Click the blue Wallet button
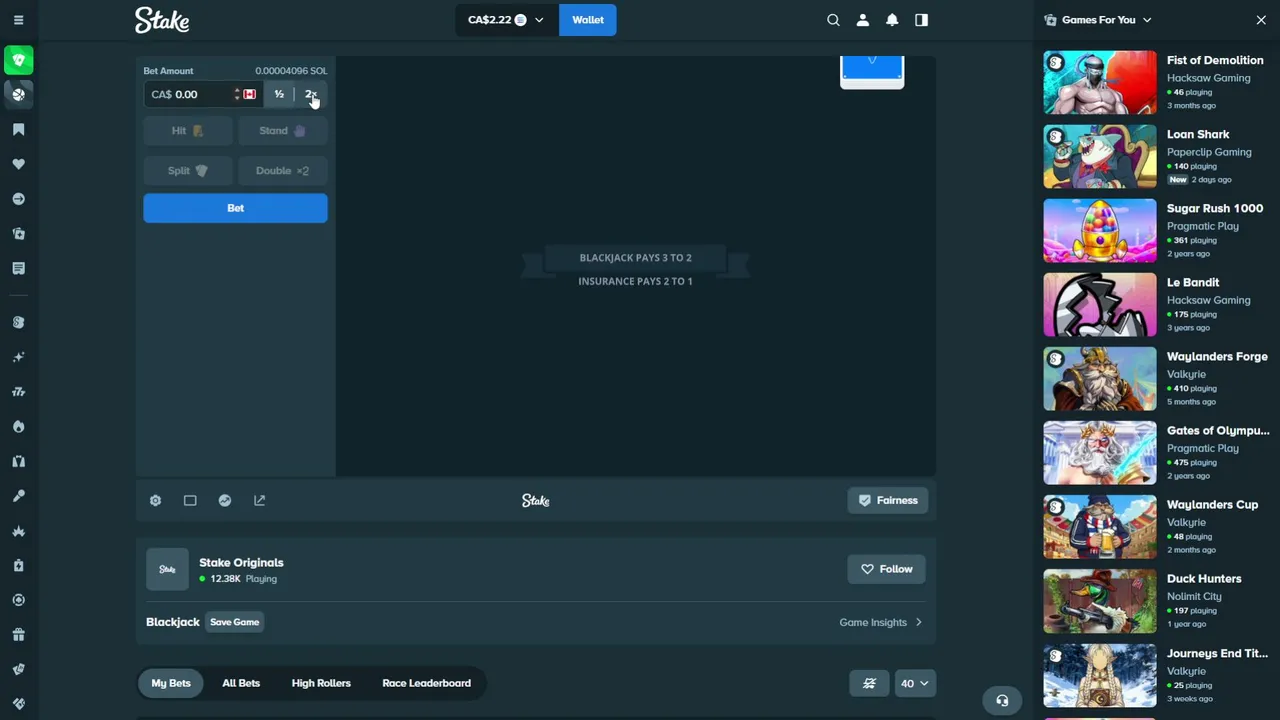This screenshot has width=1280, height=720. [588, 20]
